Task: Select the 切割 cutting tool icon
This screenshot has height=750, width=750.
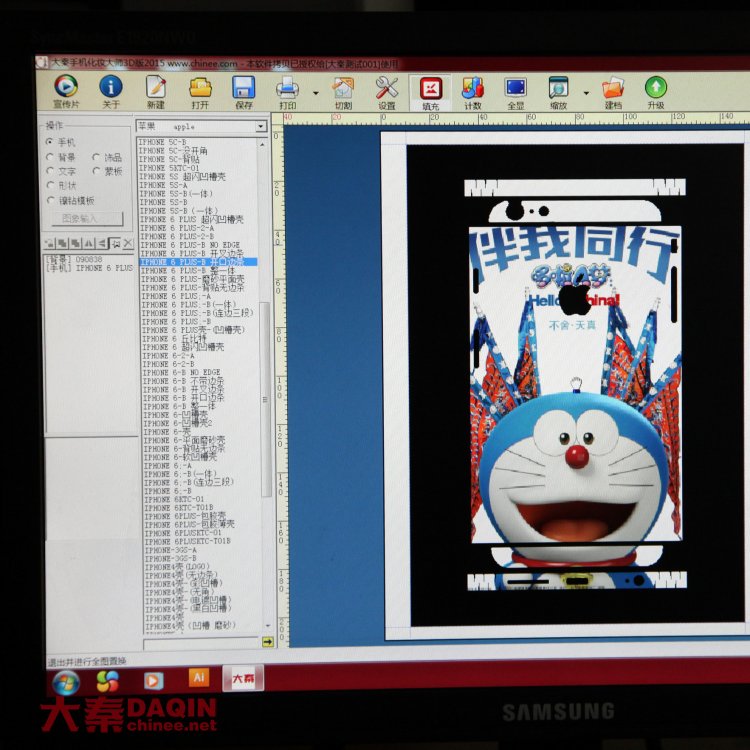Action: pos(343,89)
